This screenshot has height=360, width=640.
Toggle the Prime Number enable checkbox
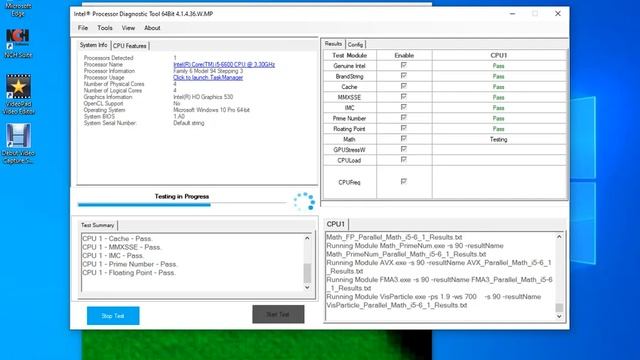pyautogui.click(x=404, y=118)
